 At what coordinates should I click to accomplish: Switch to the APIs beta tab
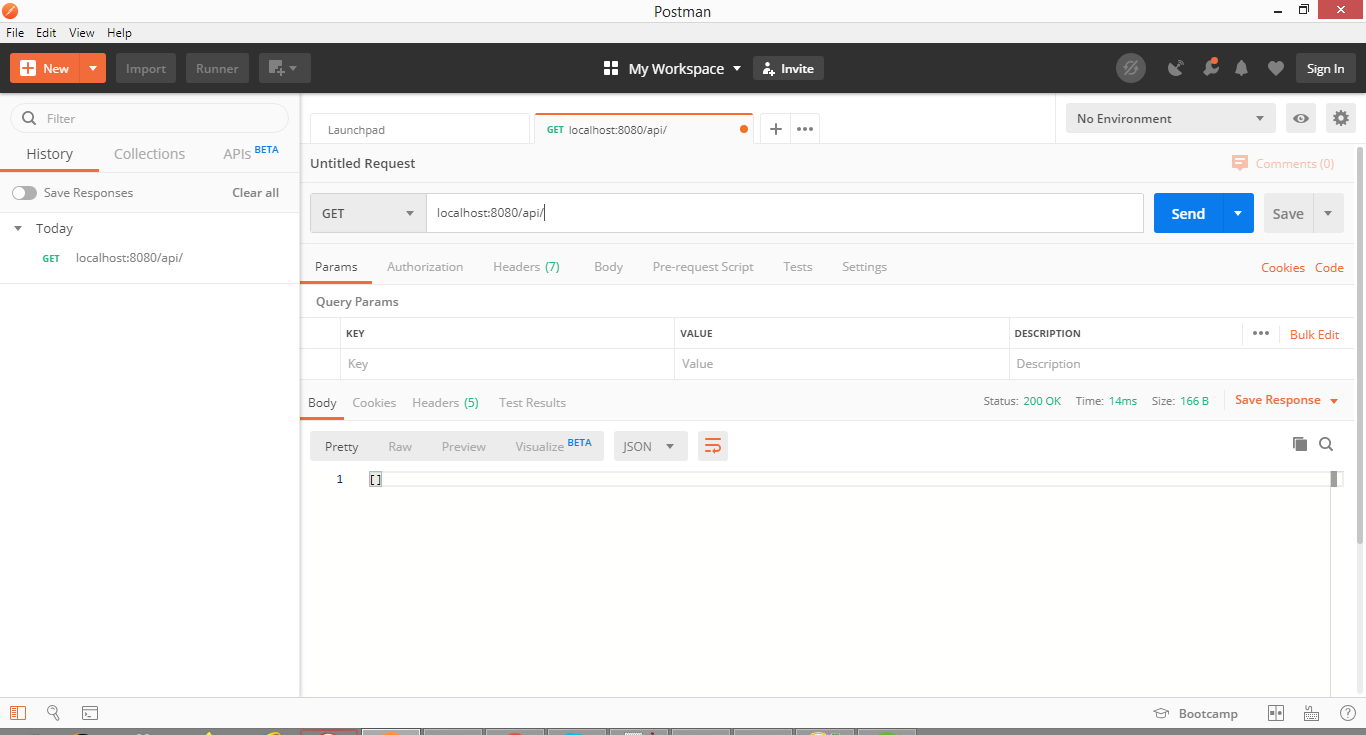[250, 153]
